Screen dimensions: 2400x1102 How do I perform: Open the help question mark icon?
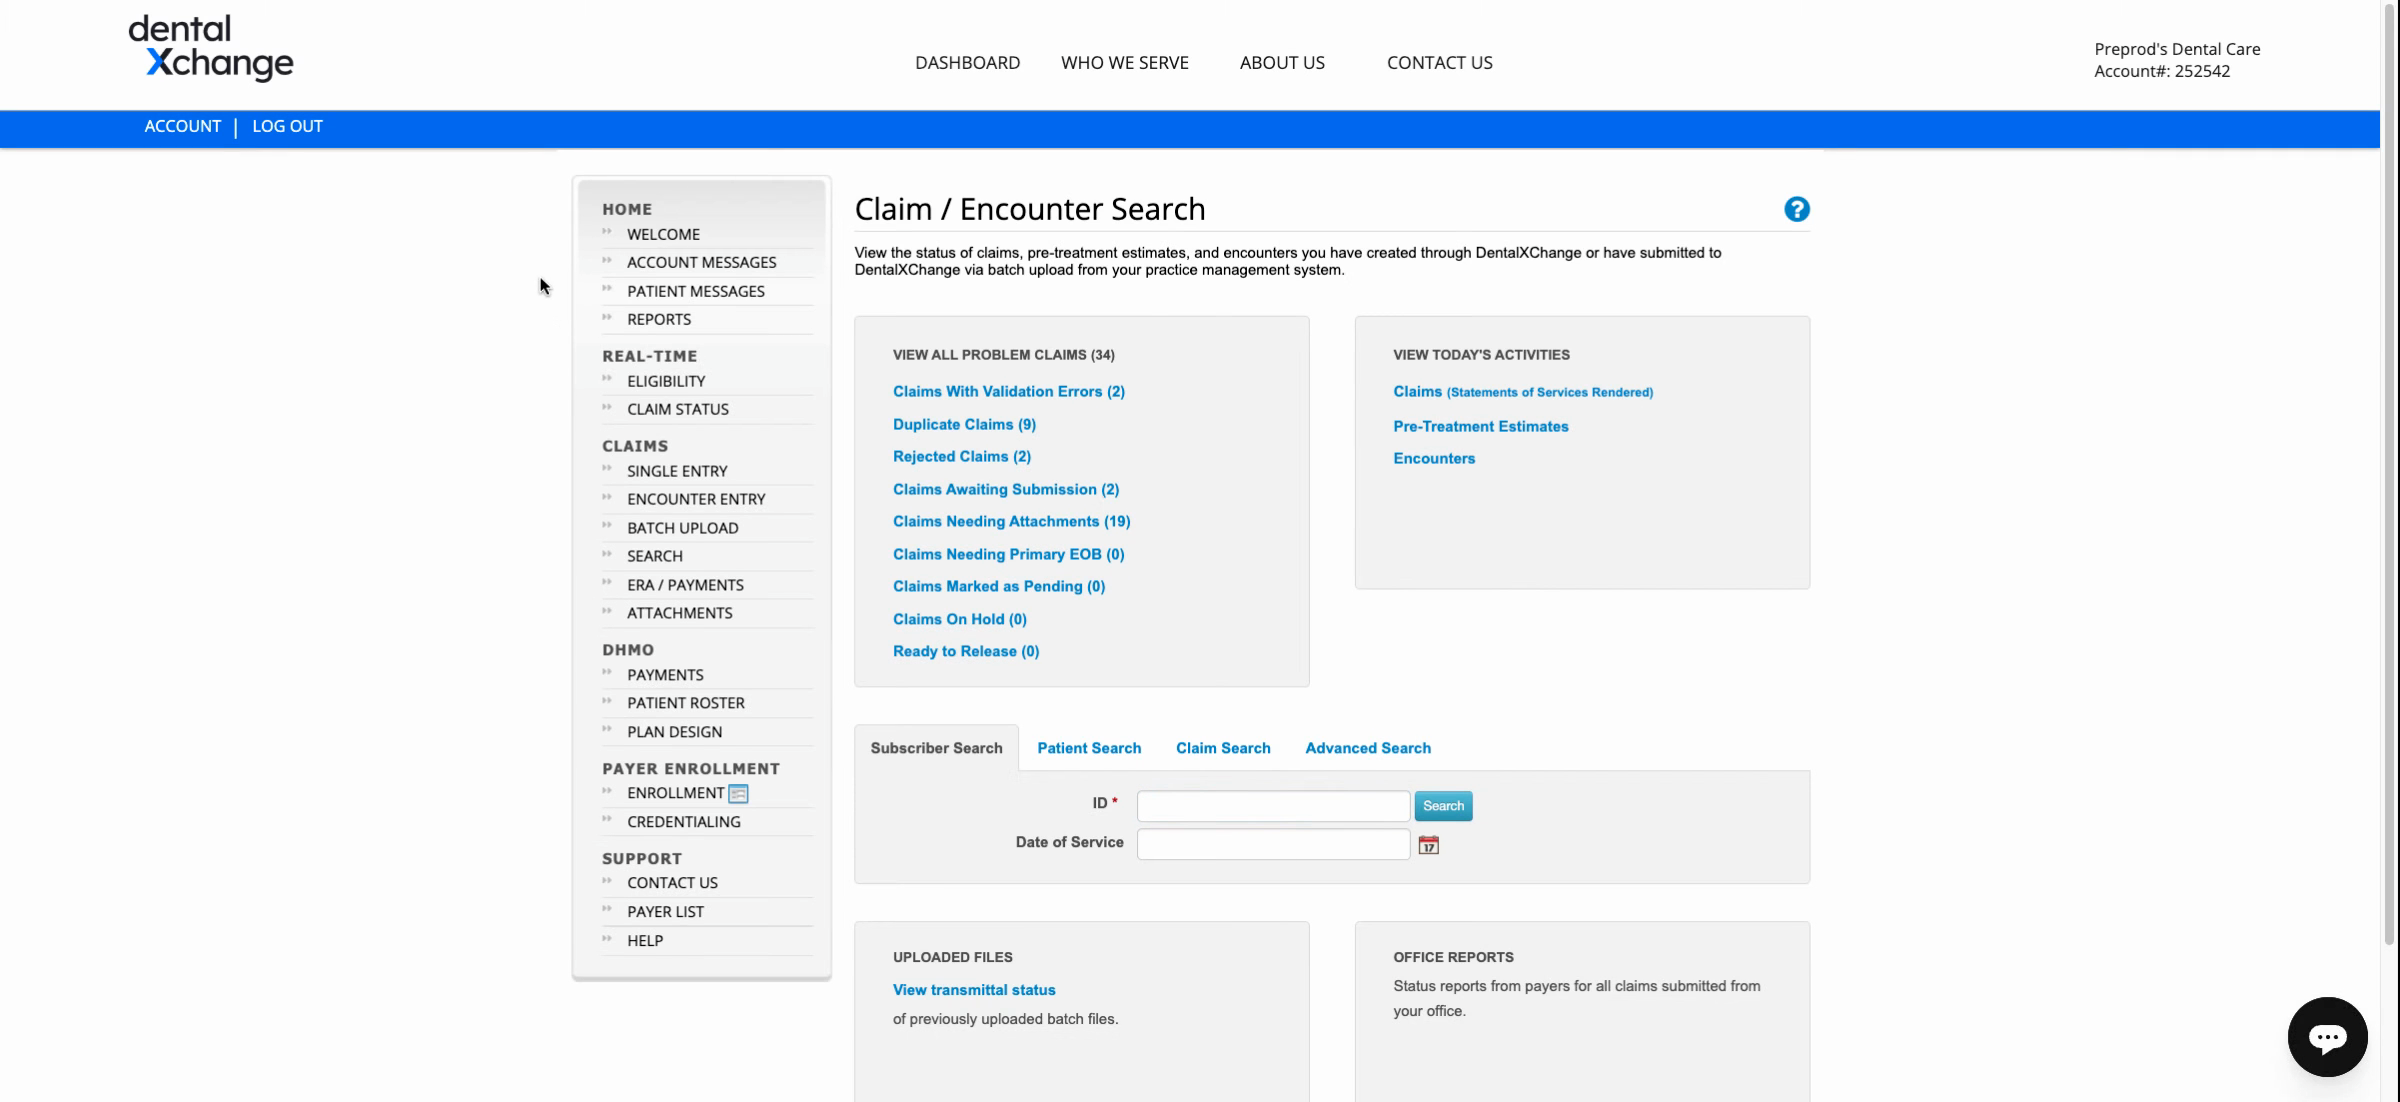(x=1796, y=209)
